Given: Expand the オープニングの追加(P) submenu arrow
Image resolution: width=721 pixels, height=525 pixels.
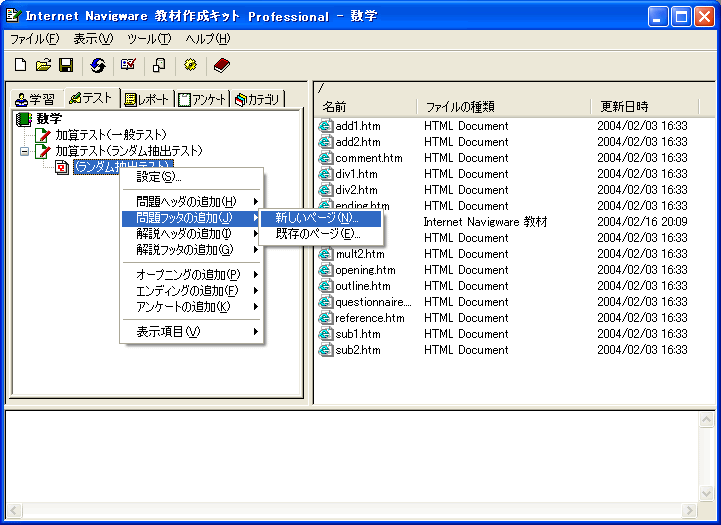Looking at the screenshot, I should click(x=256, y=274).
